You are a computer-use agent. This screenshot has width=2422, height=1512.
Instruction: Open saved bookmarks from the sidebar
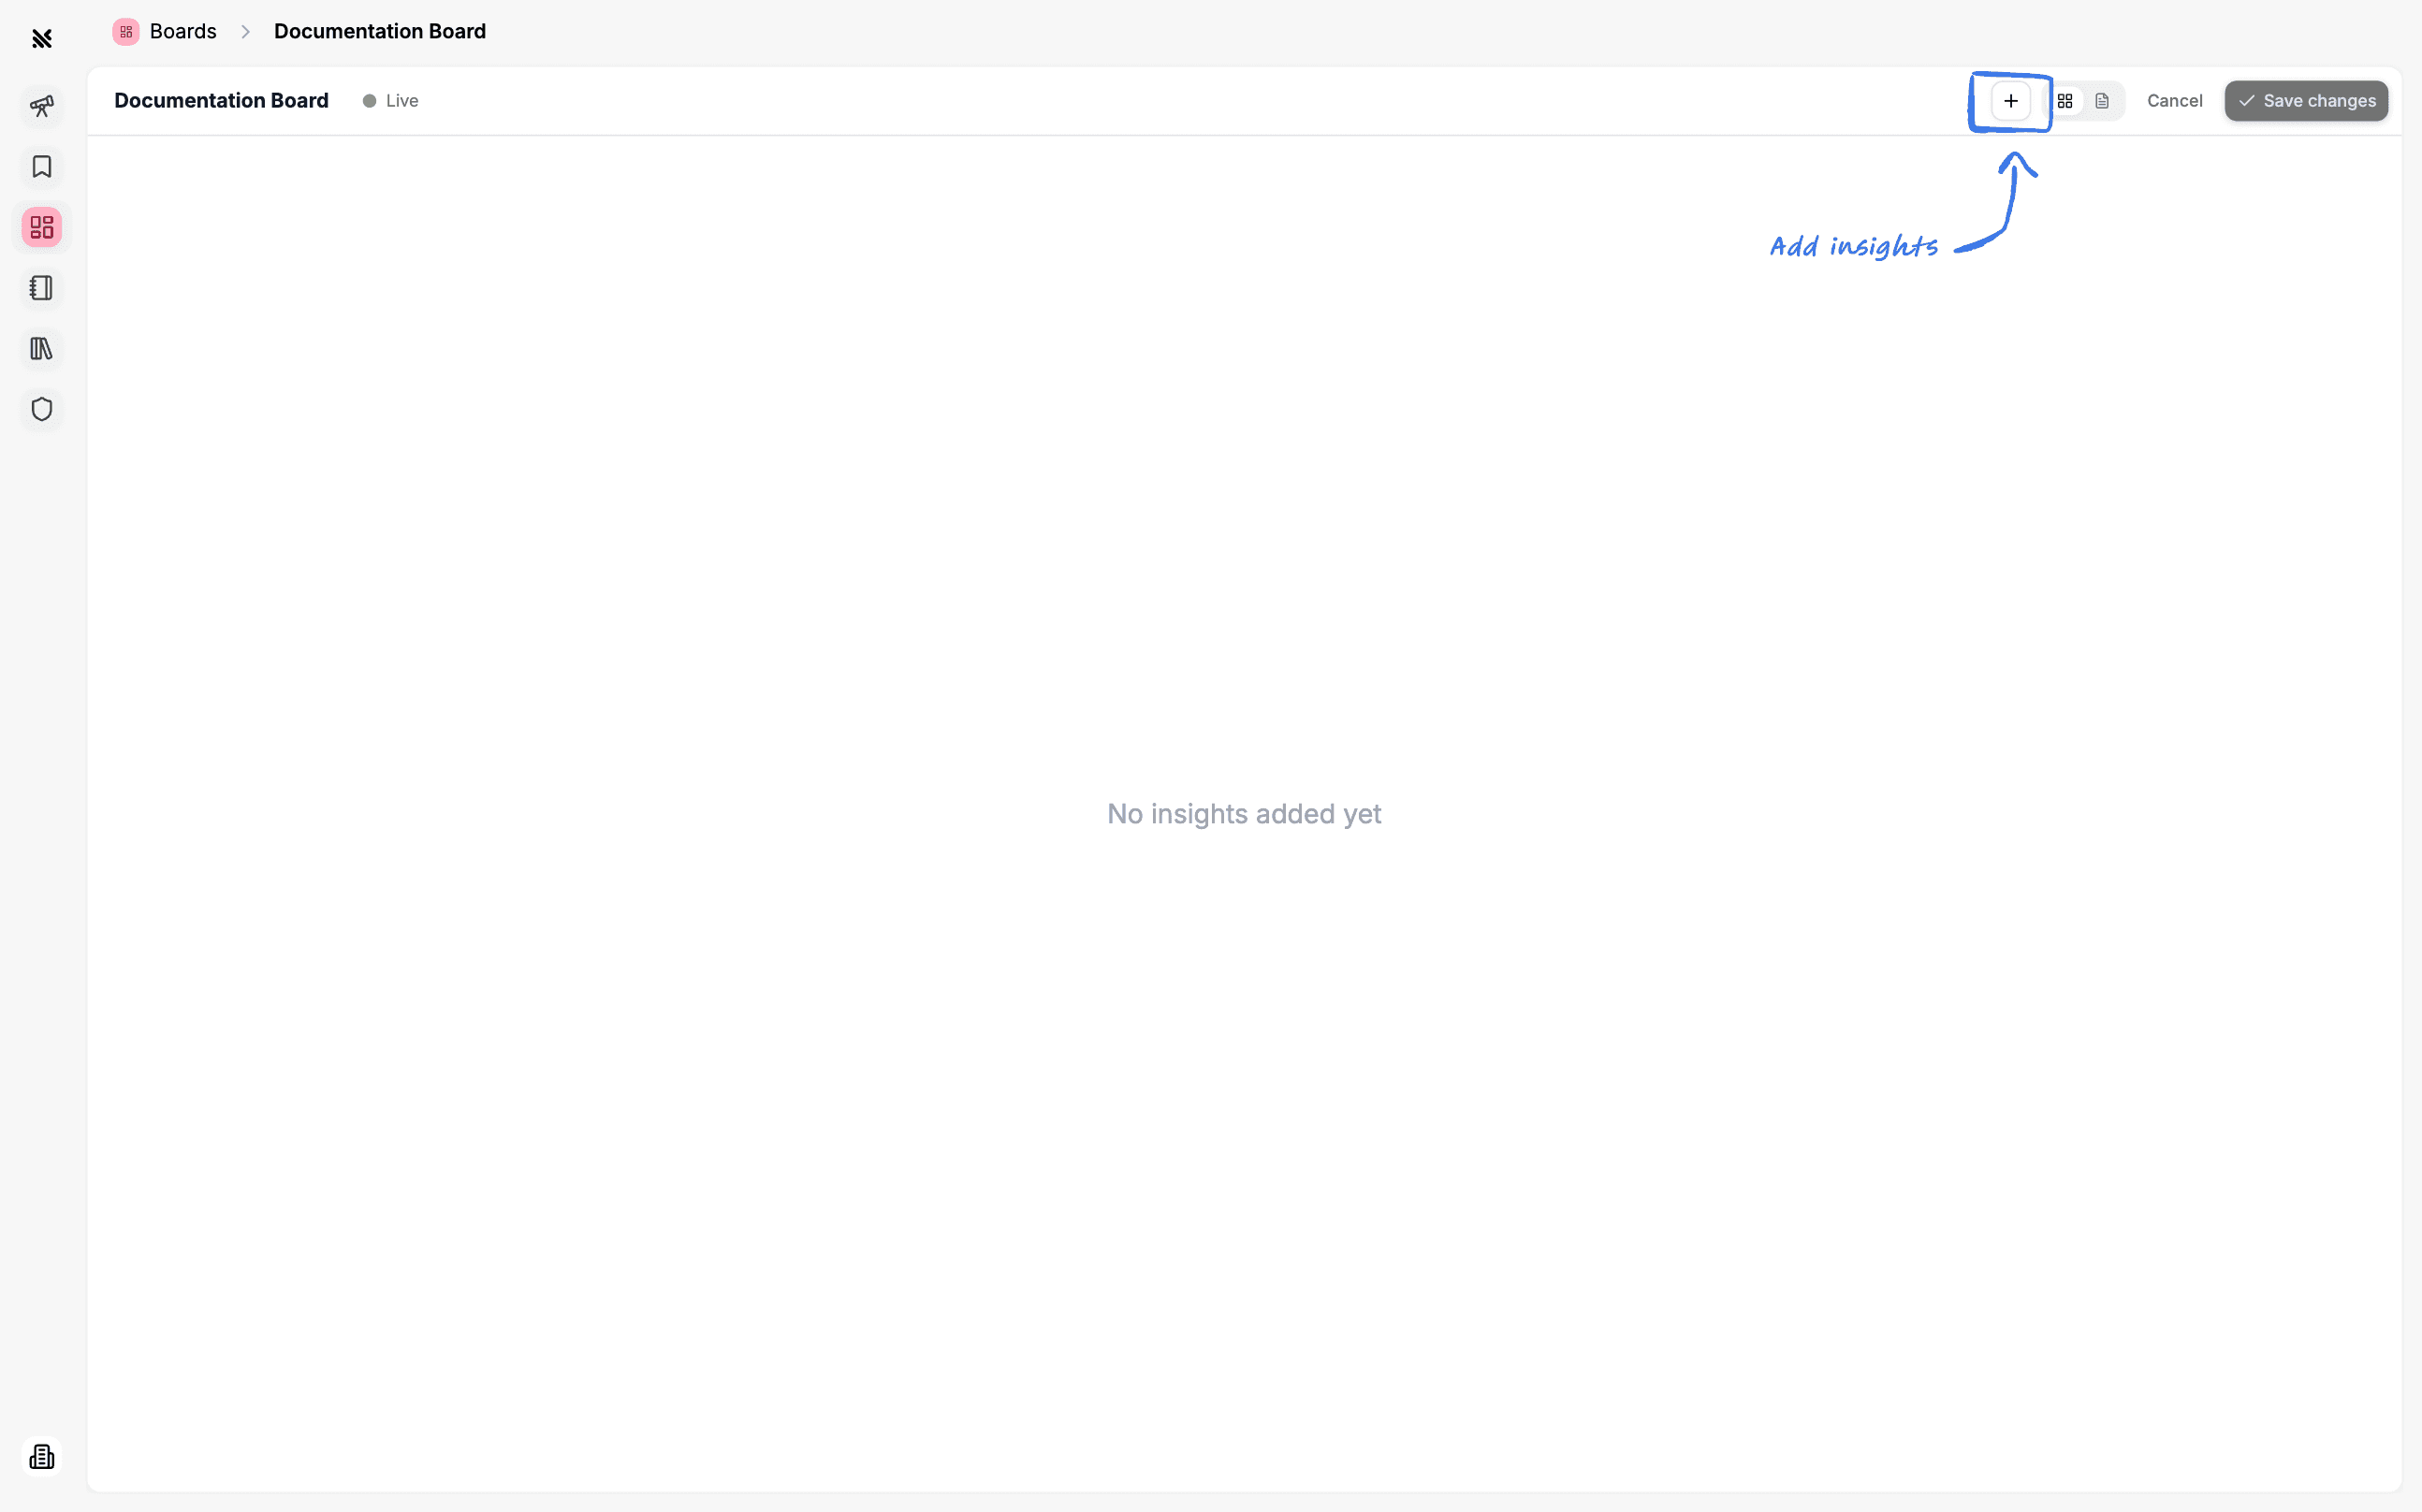click(41, 167)
